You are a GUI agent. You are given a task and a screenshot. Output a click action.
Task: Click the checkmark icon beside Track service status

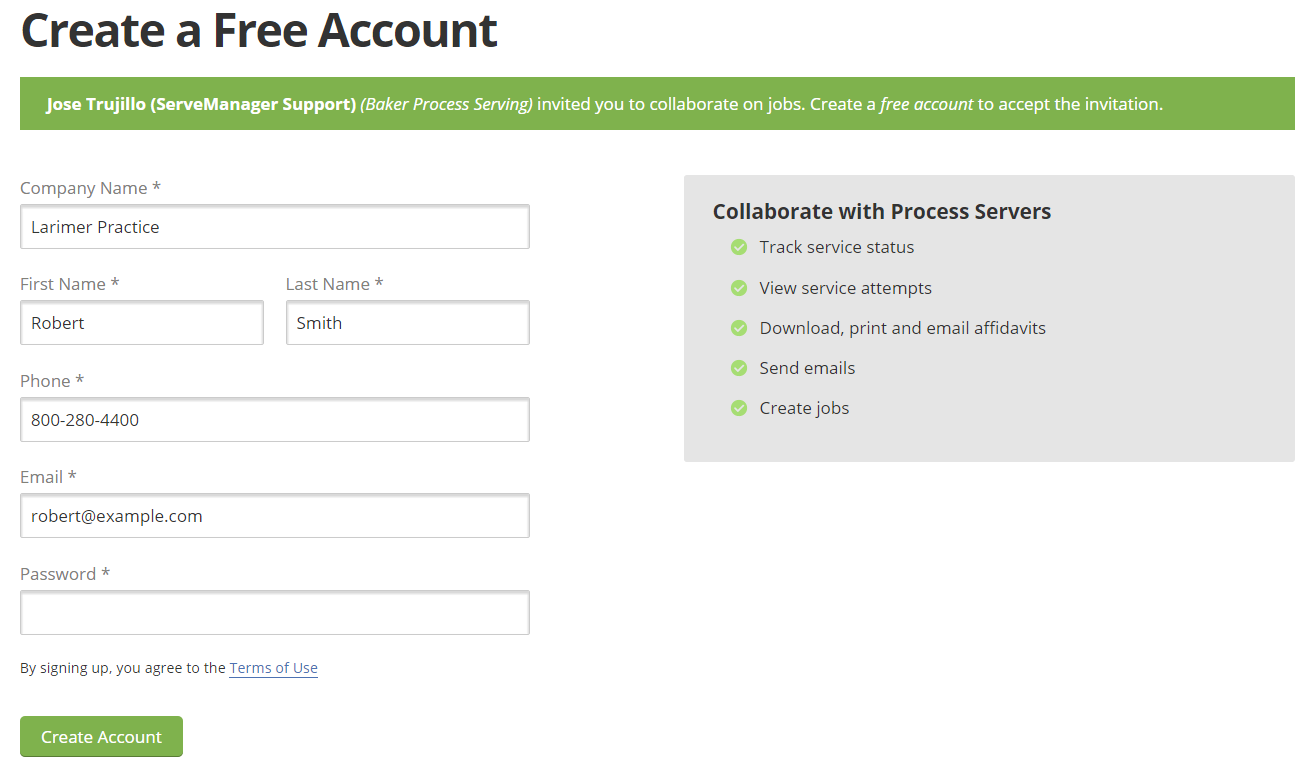738,247
